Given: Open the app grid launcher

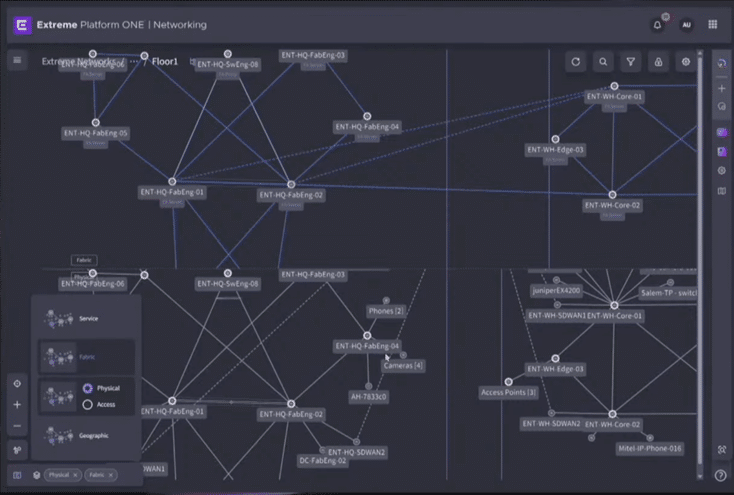Looking at the screenshot, I should pyautogui.click(x=712, y=24).
